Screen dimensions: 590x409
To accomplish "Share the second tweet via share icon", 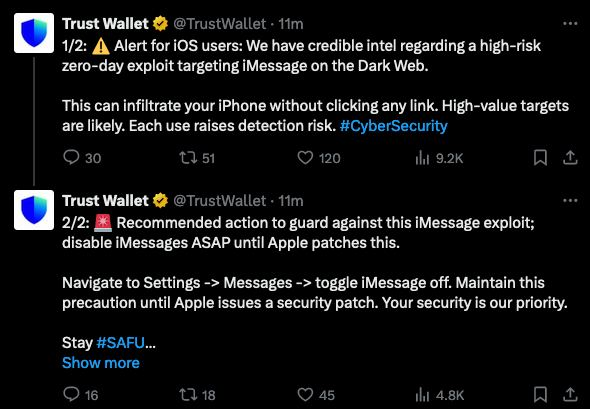I will coord(570,394).
